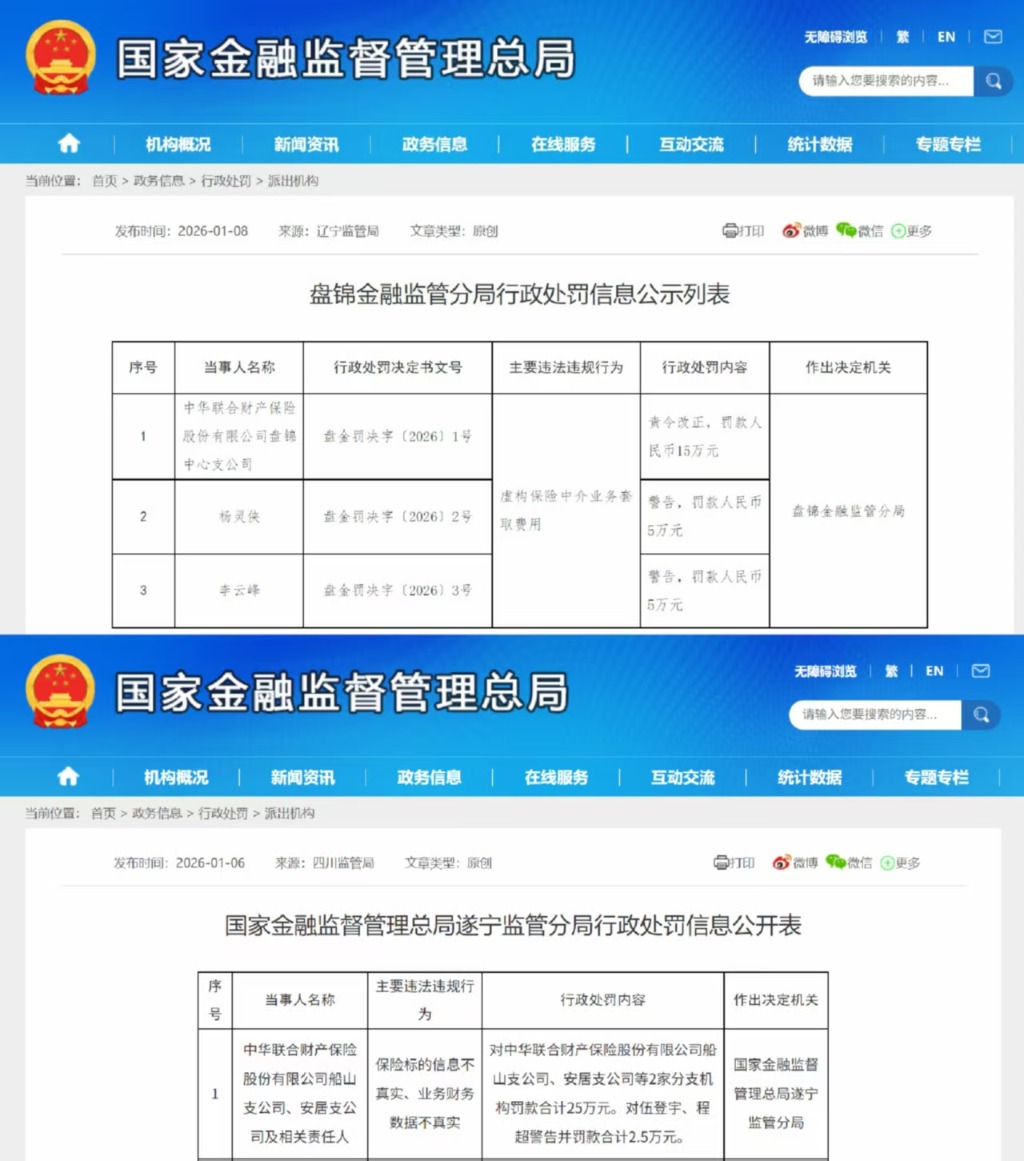The image size is (1024, 1161).
Task: Share the 2026-01-08 article to 微博
Action: pos(805,231)
